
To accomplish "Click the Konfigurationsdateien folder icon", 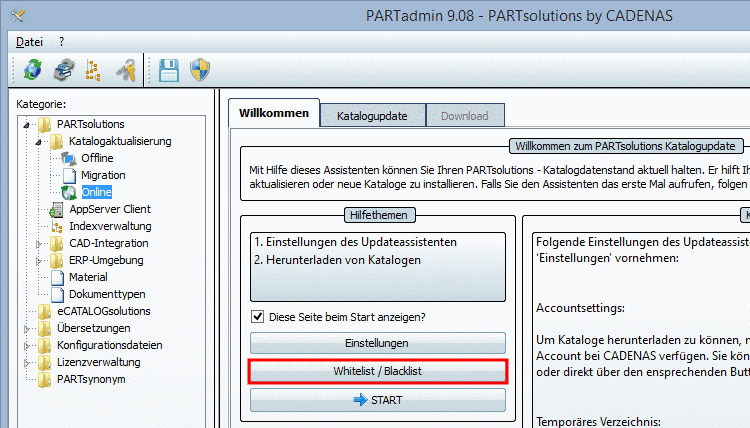I will pyautogui.click(x=44, y=345).
